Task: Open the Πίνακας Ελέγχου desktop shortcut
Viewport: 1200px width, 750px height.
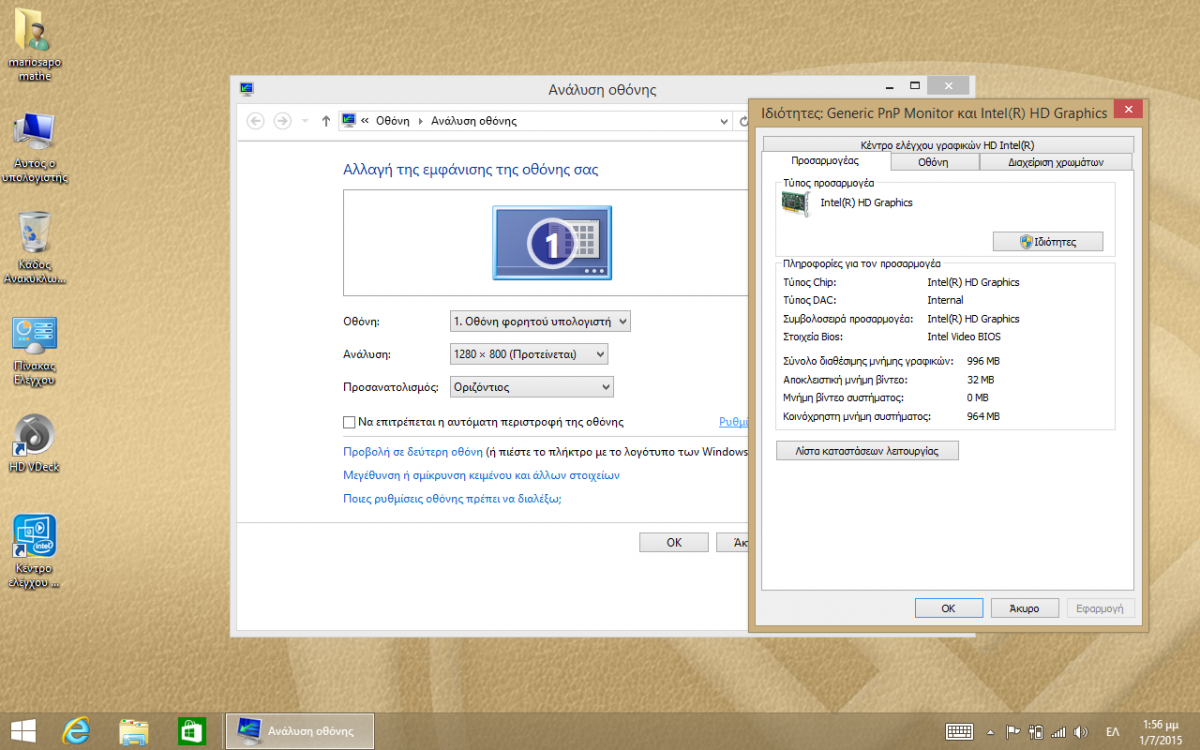Action: (35, 351)
